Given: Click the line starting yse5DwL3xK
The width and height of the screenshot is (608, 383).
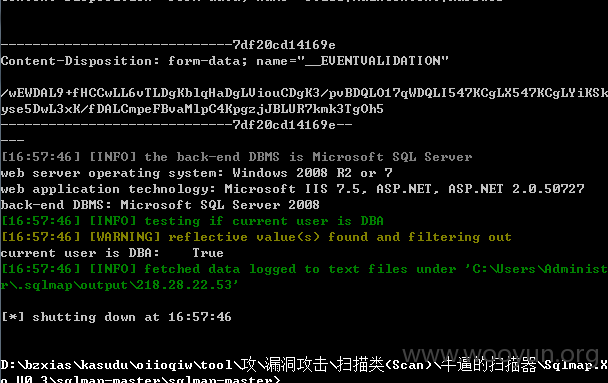Looking at the screenshot, I should 192,109.
